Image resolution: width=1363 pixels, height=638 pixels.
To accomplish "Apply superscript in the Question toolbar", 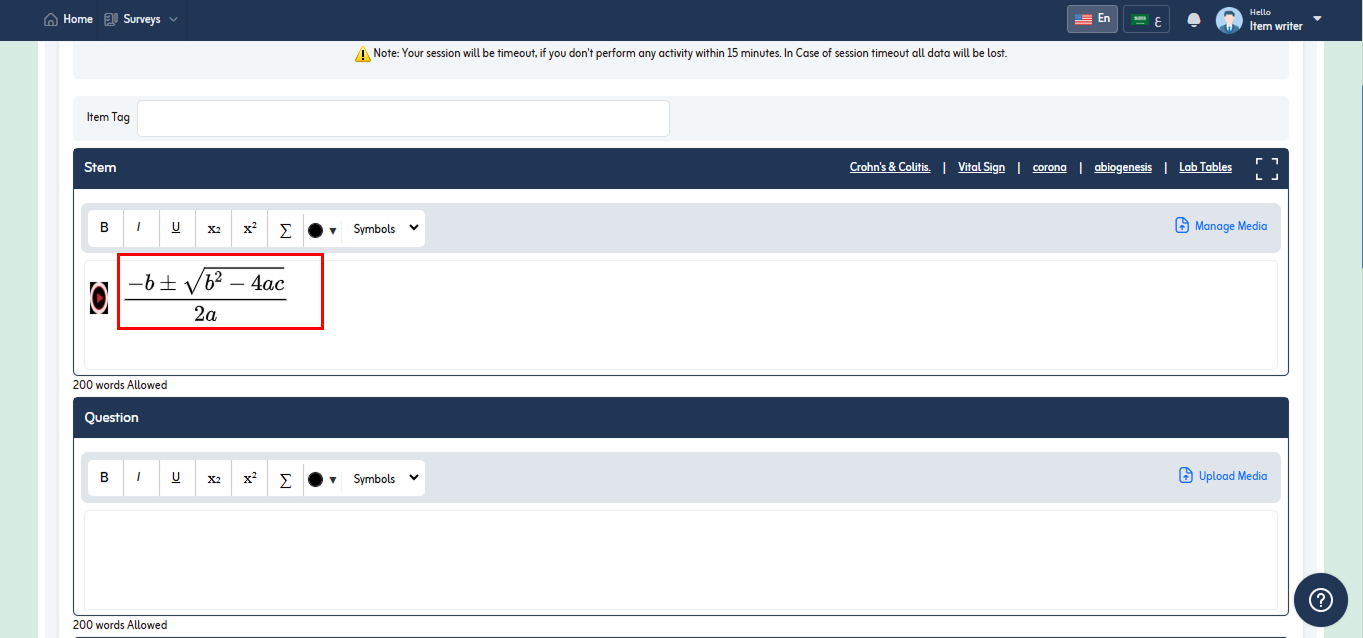I will click(x=250, y=478).
